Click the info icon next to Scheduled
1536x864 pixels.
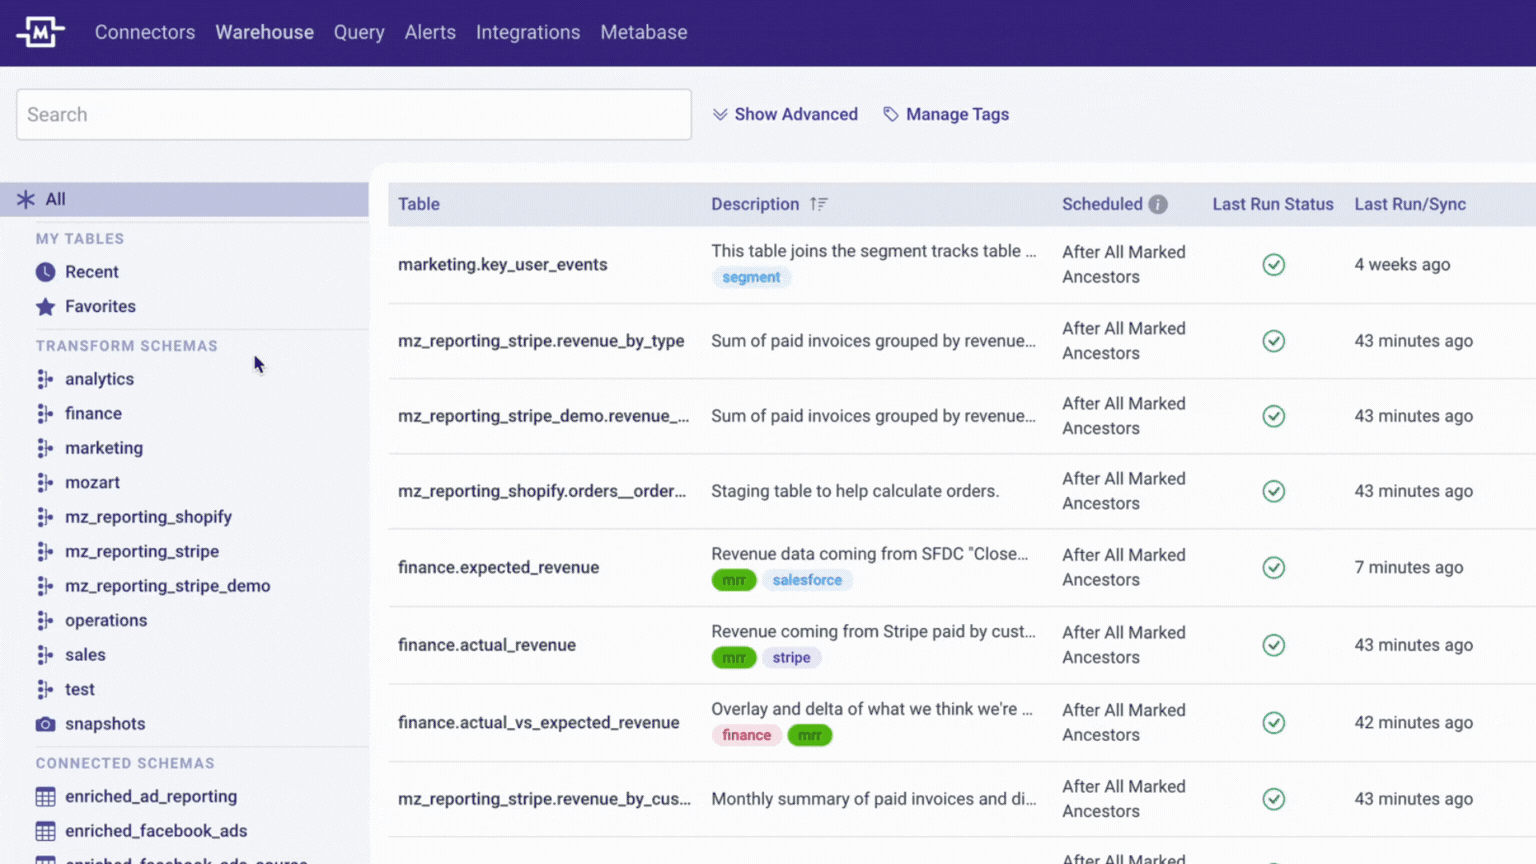tap(1158, 204)
